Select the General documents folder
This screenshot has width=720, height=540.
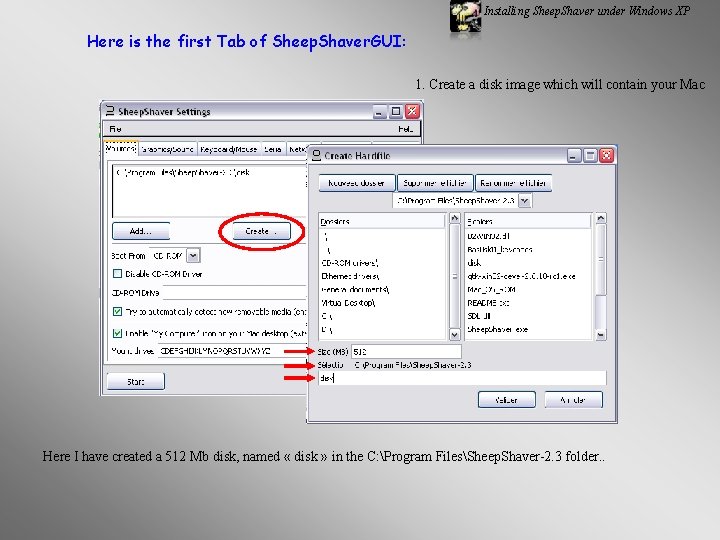click(355, 290)
